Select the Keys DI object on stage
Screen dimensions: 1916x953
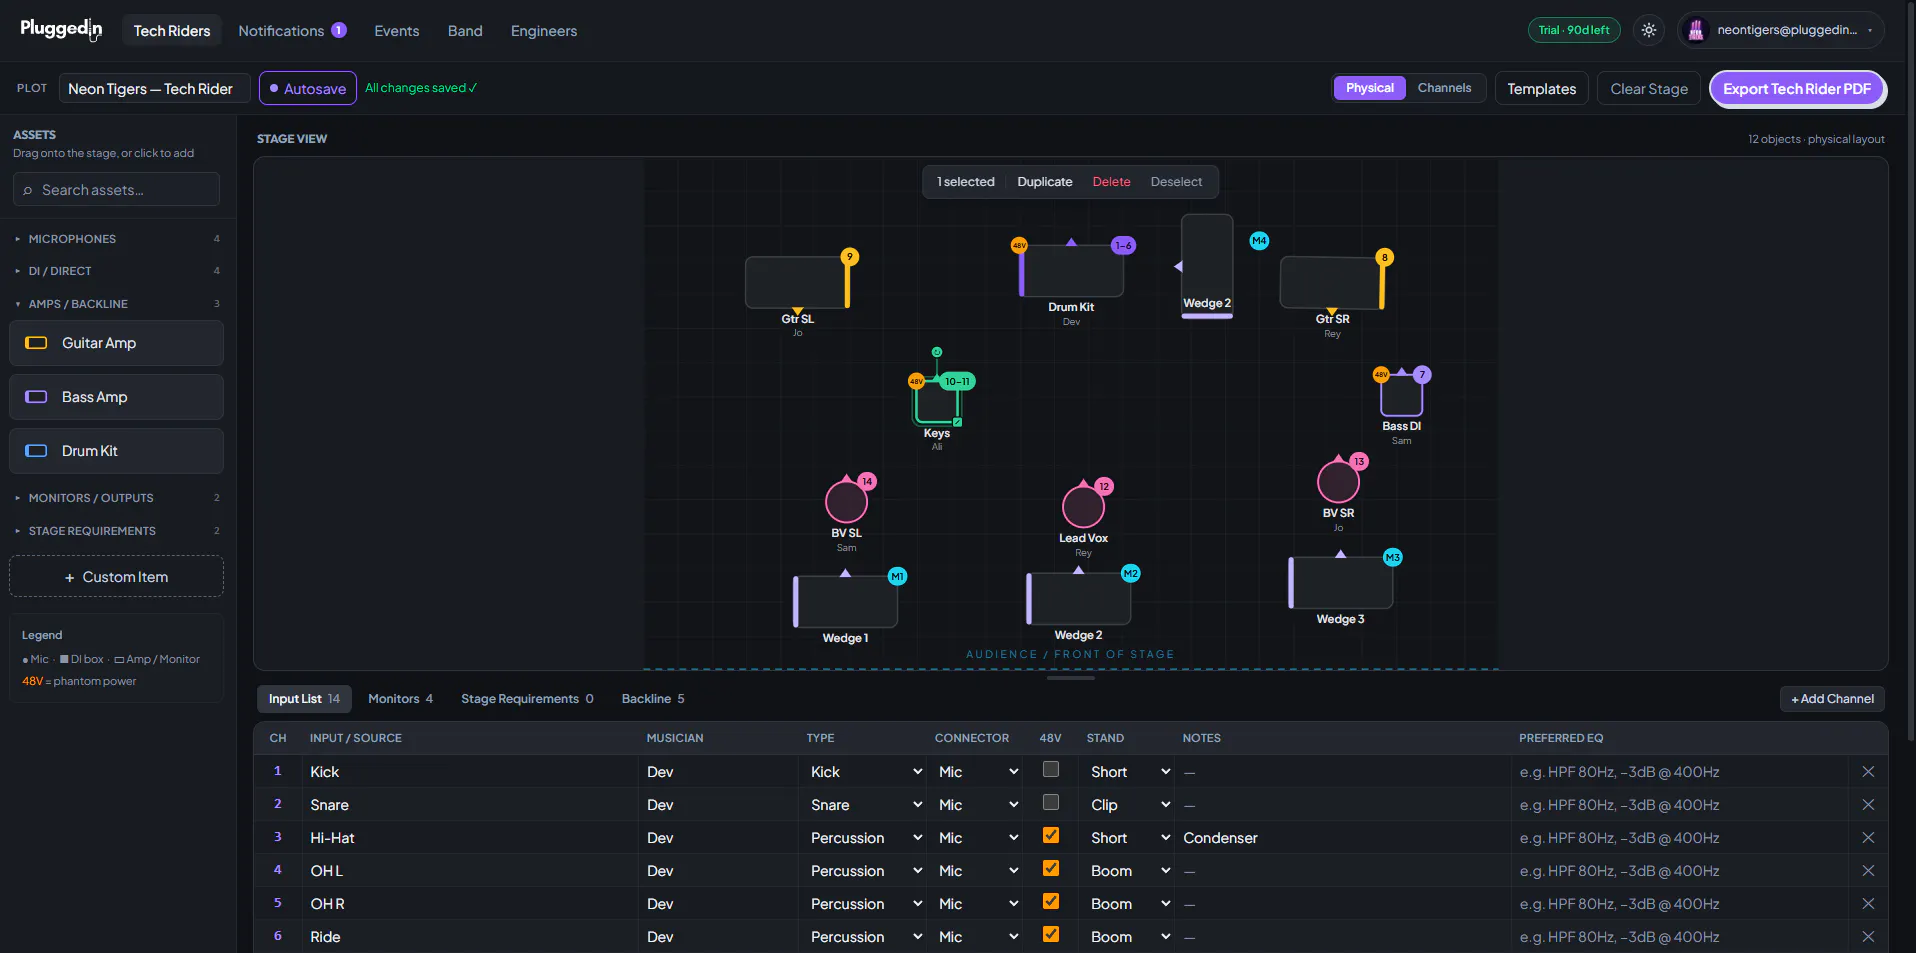pyautogui.click(x=936, y=402)
